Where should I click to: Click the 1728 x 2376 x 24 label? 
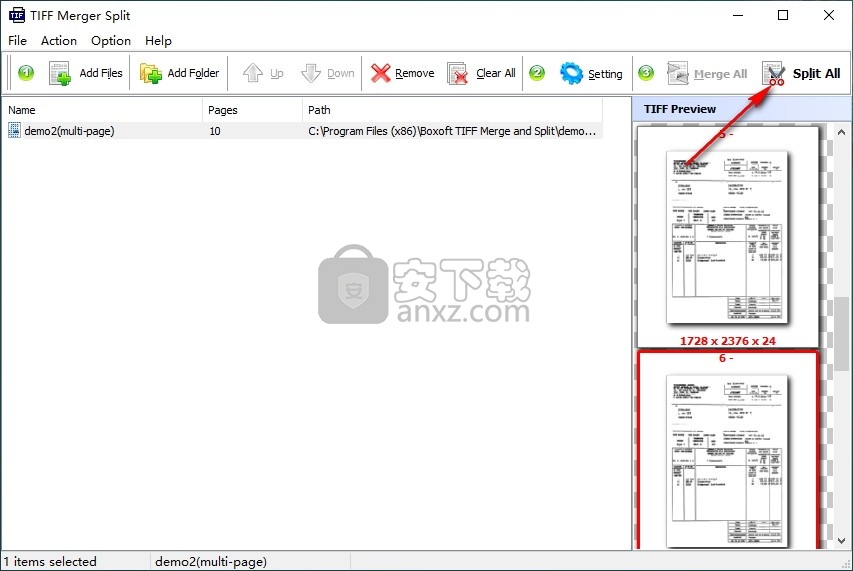click(728, 341)
